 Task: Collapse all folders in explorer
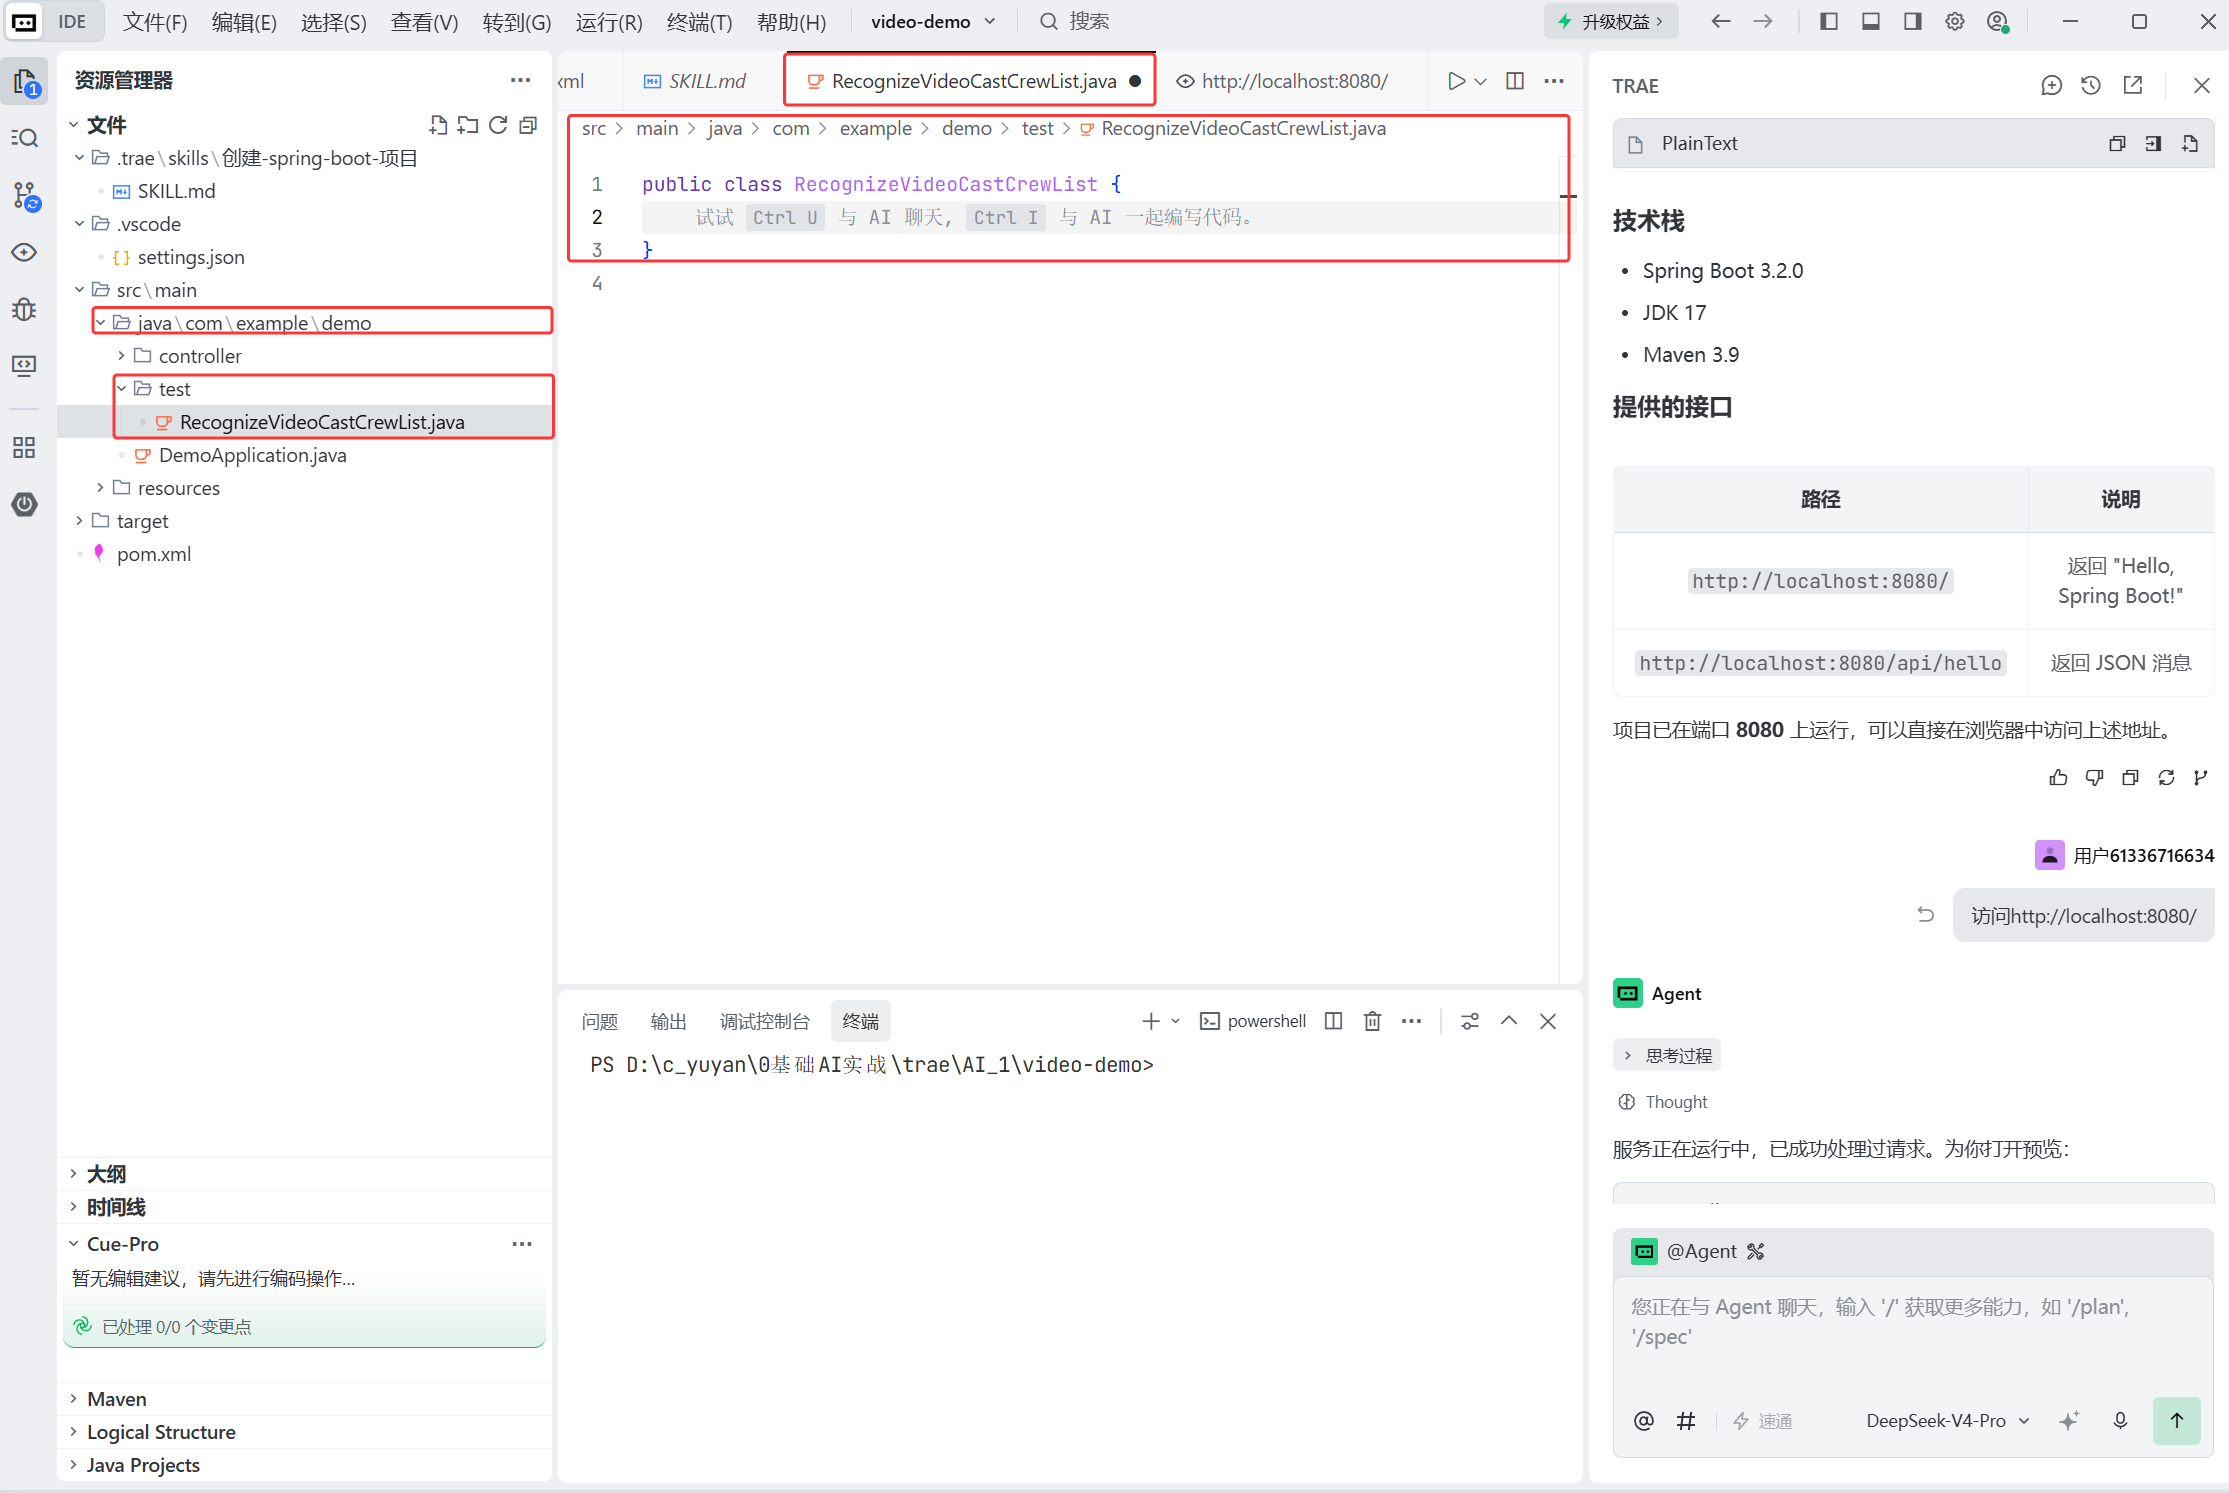click(528, 125)
